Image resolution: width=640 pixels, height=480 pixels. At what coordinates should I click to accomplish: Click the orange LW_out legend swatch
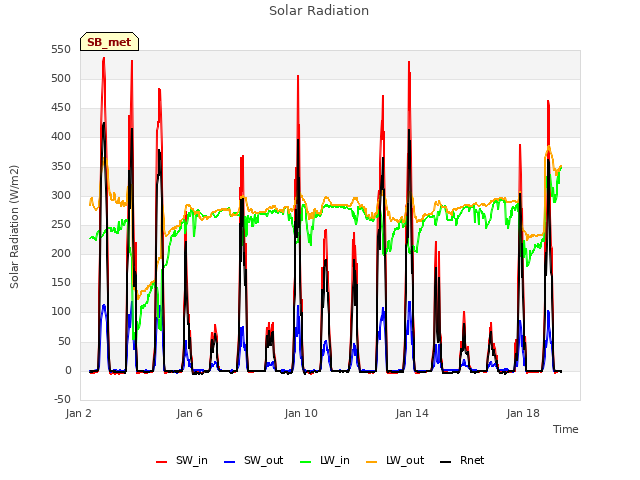click(x=371, y=462)
